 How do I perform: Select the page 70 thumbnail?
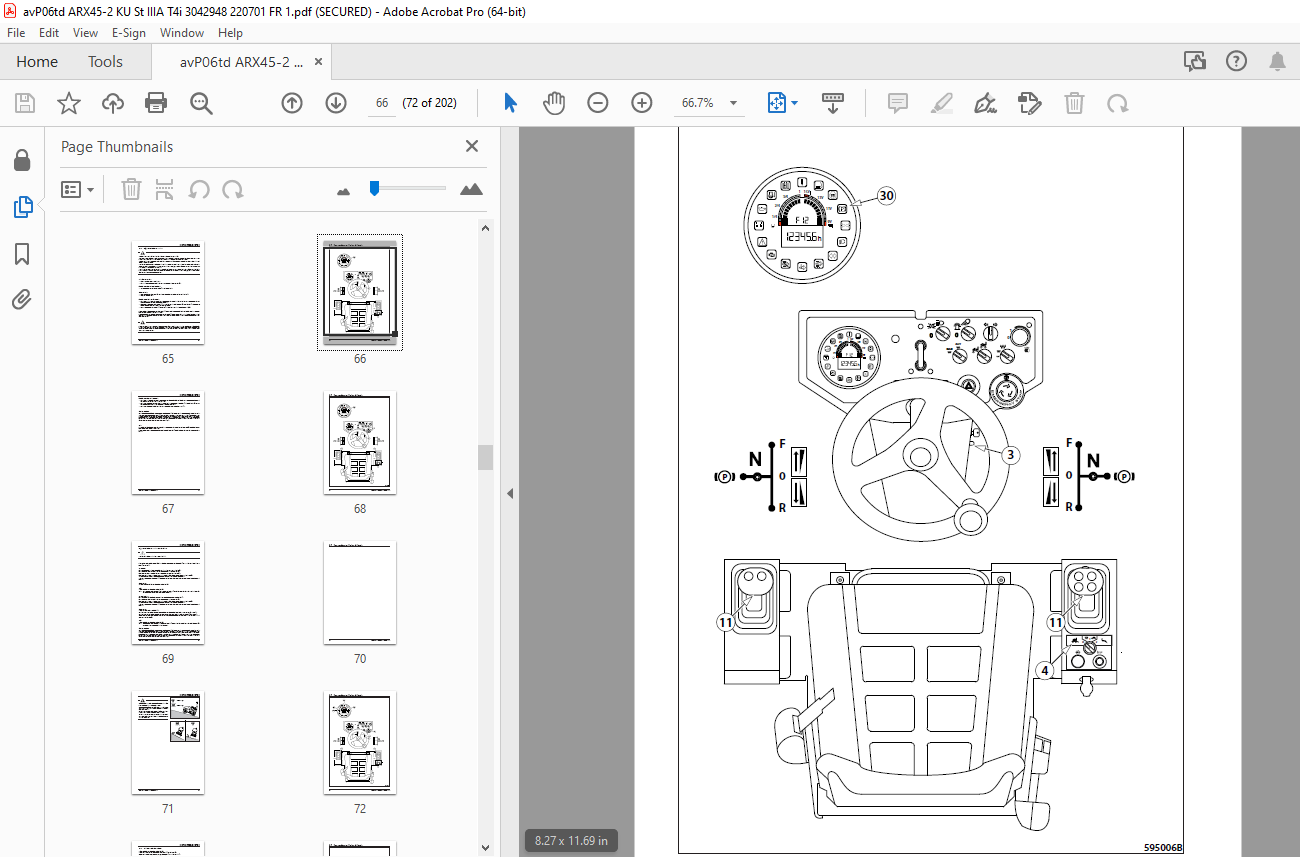pyautogui.click(x=360, y=592)
